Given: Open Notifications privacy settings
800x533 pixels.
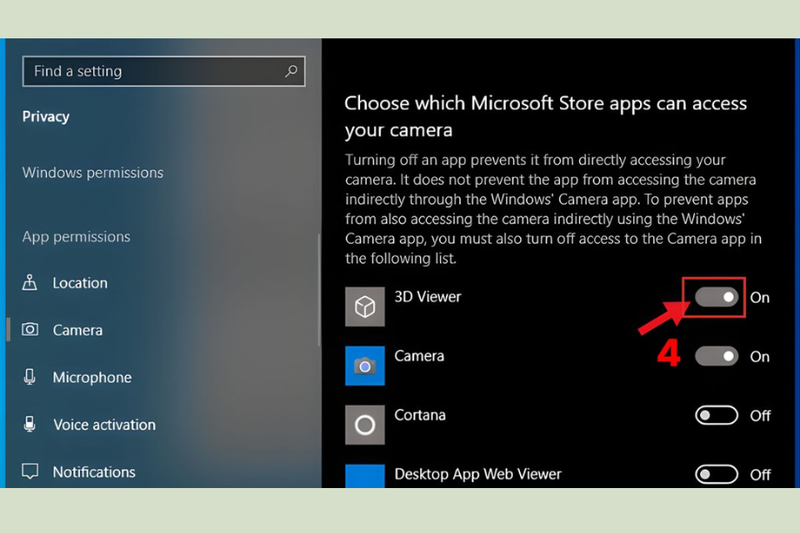Looking at the screenshot, I should tap(94, 472).
